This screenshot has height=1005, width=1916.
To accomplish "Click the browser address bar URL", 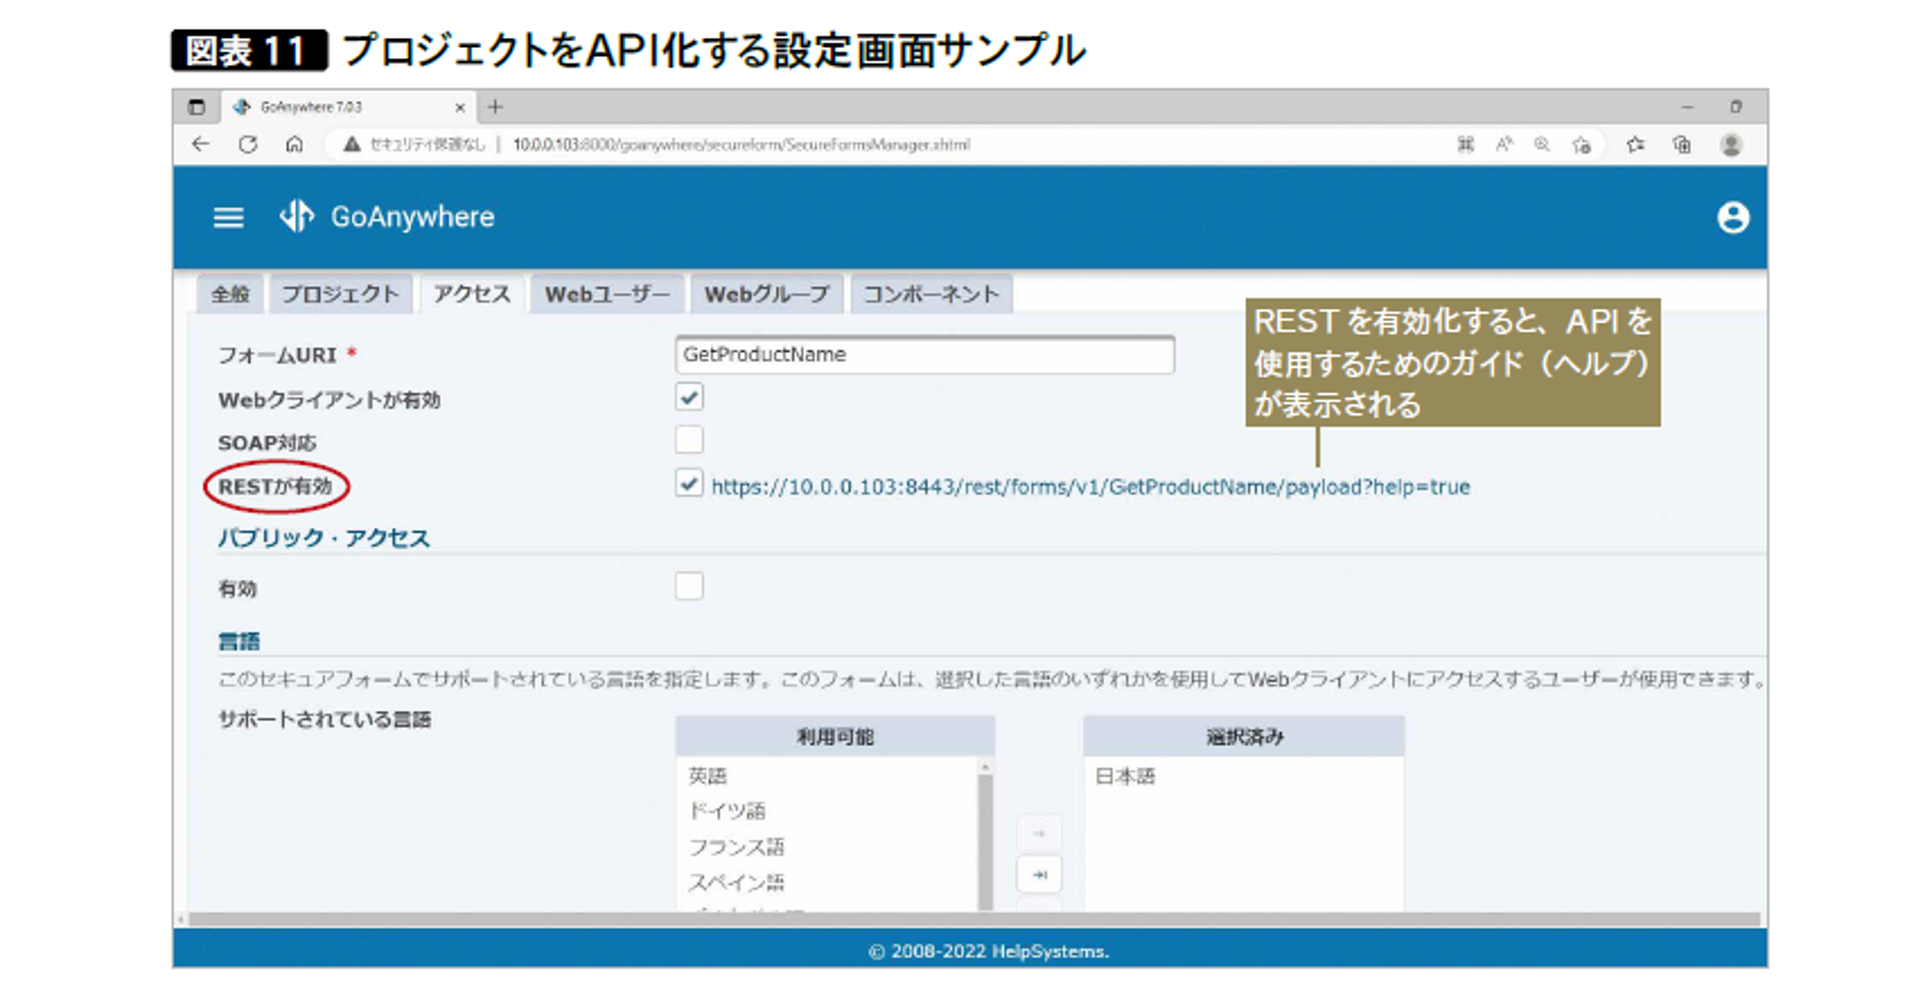I will 741,145.
